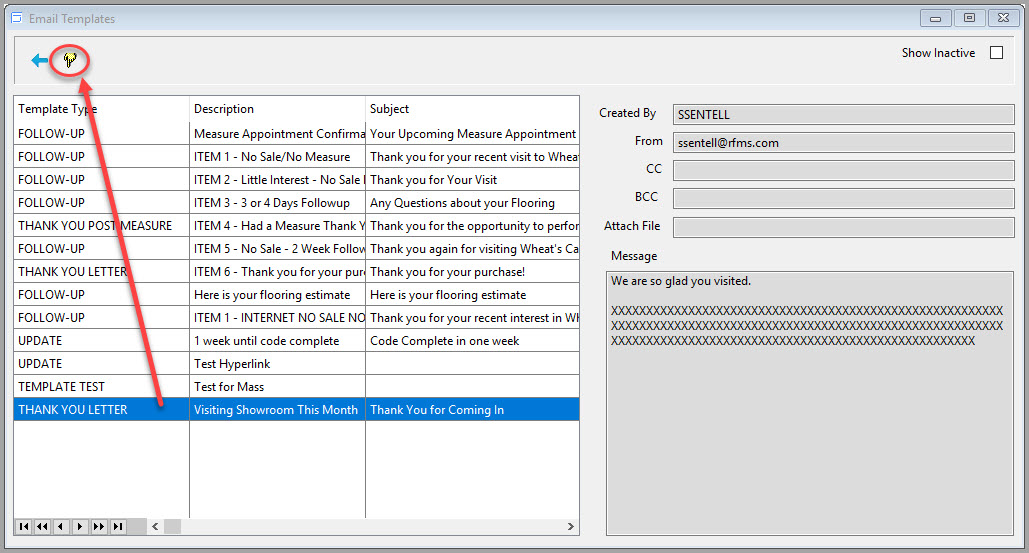
Task: Sort by Subject column header
Action: click(x=472, y=109)
